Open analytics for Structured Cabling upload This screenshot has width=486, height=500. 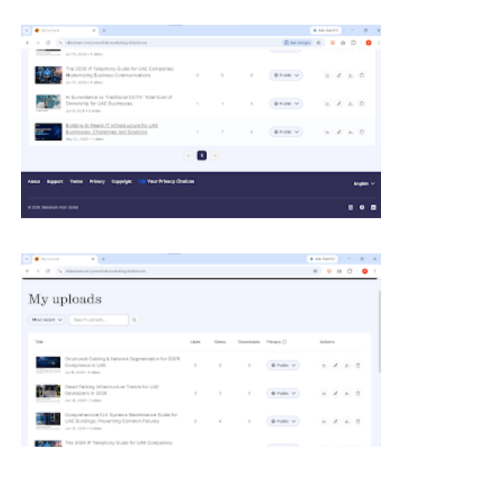324,365
